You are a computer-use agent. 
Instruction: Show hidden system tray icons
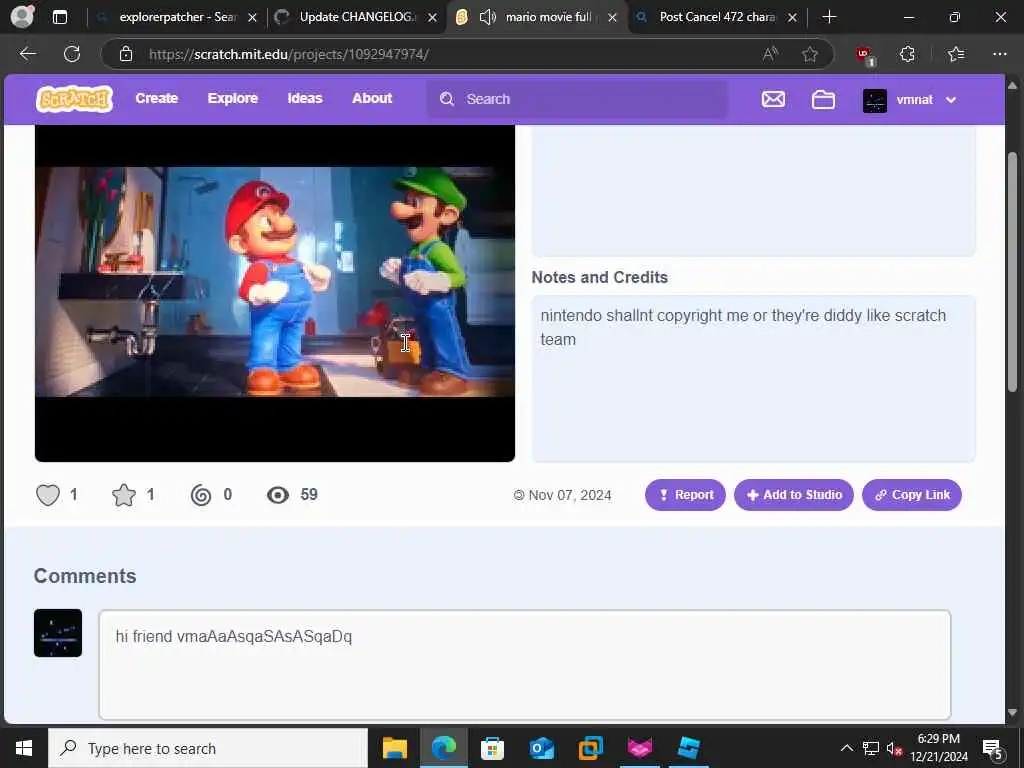[846, 748]
